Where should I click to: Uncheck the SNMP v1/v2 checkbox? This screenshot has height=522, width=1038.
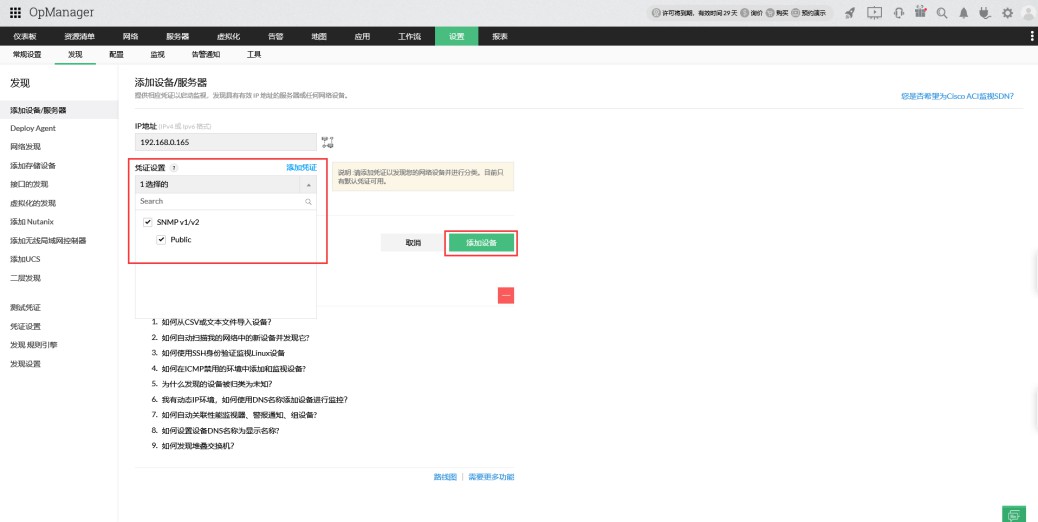click(148, 222)
